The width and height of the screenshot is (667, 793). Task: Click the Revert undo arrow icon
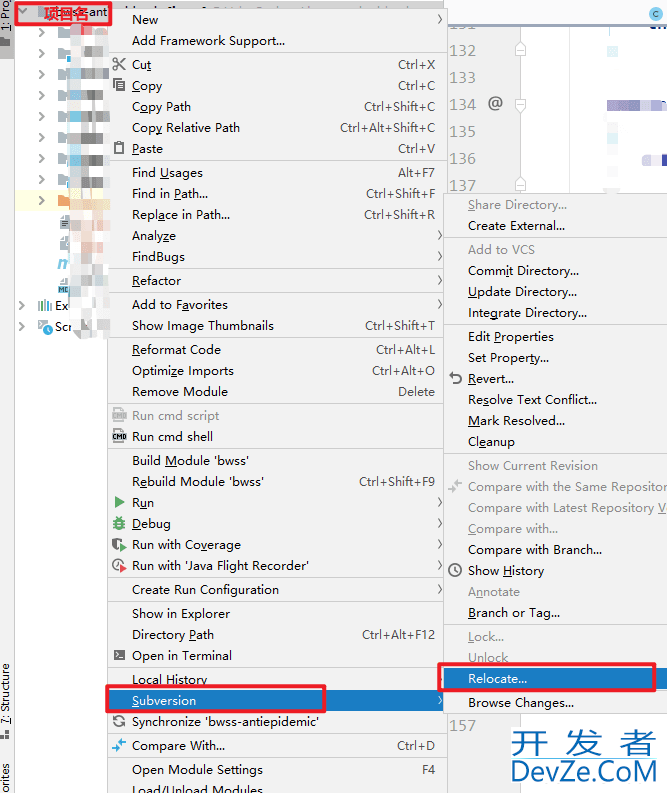click(456, 378)
